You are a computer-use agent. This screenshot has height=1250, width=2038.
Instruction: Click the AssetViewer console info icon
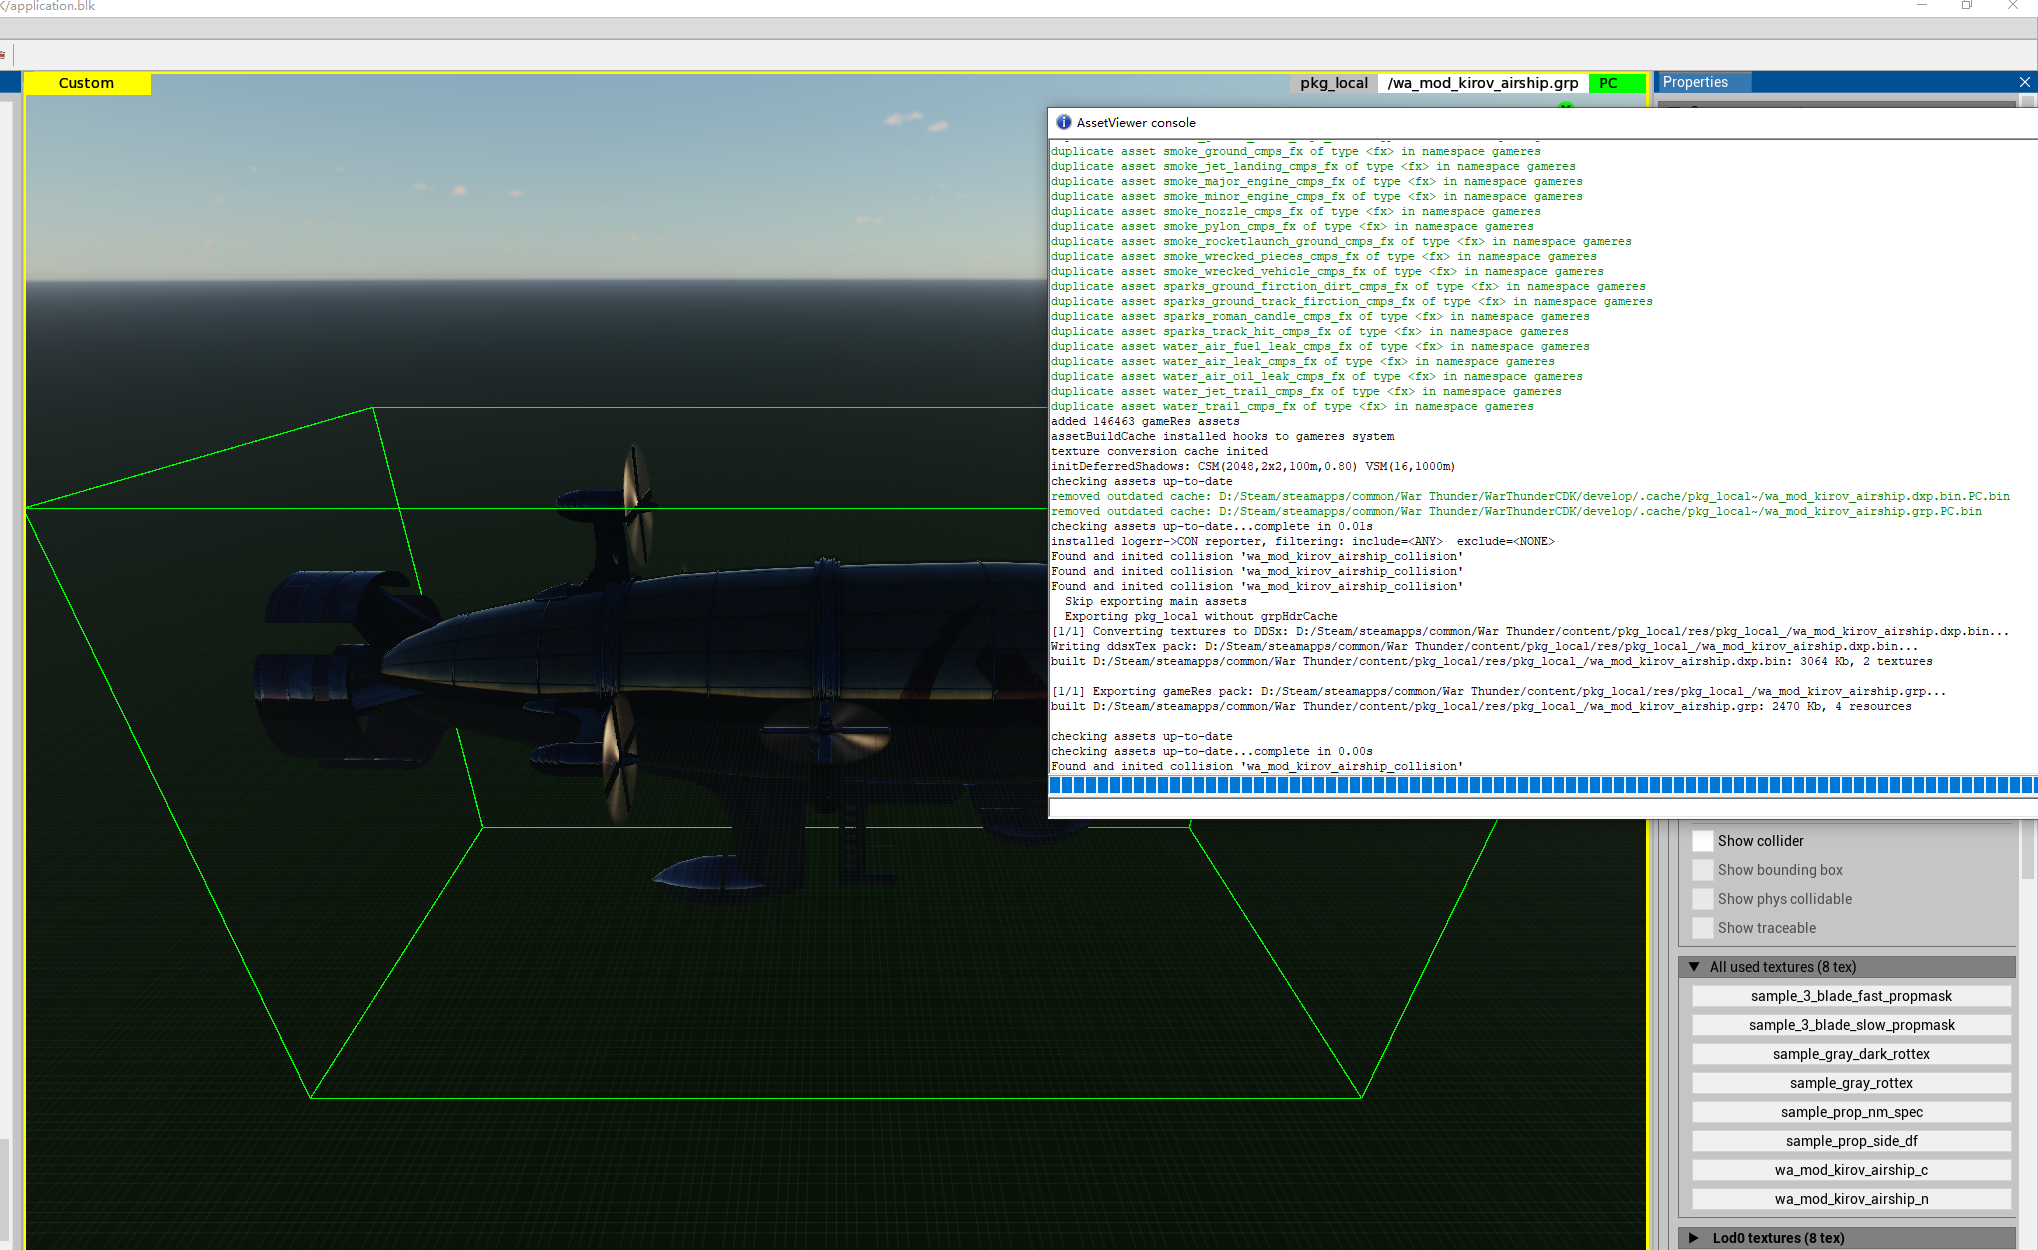pos(1063,122)
